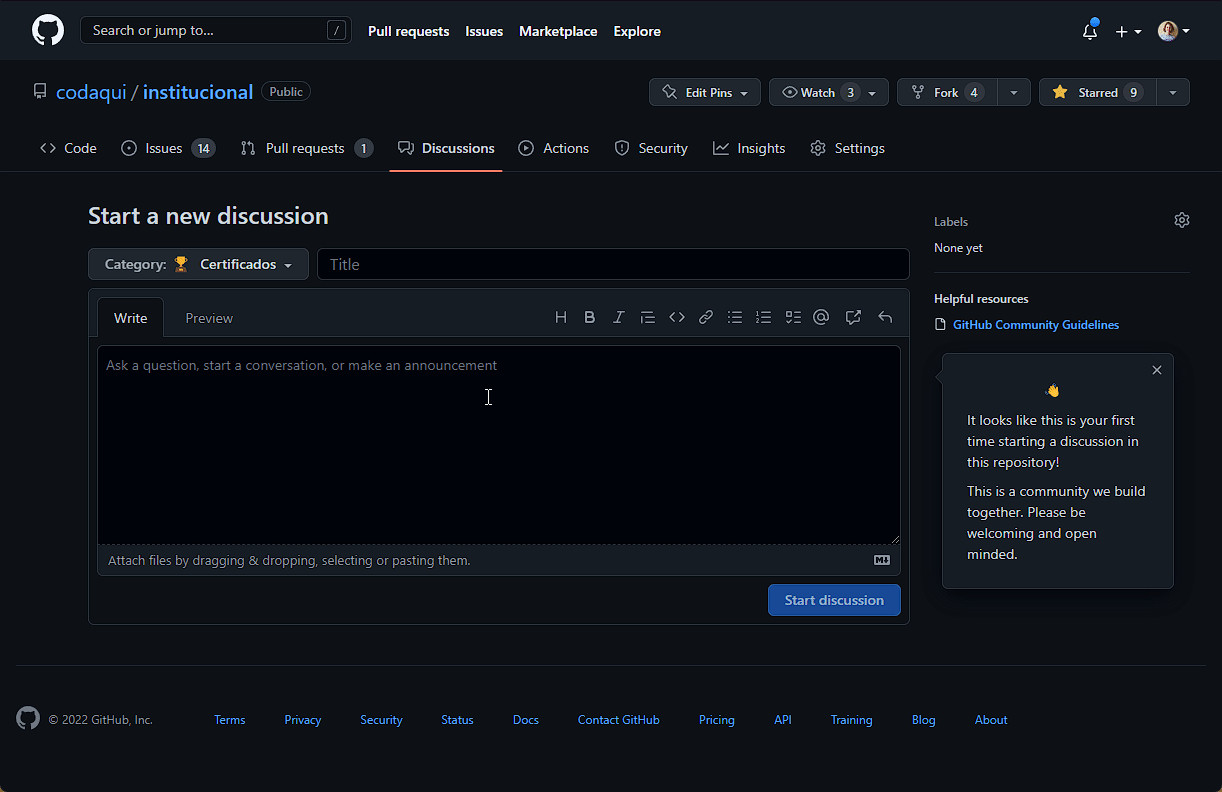Open the Fork options dropdown arrow
1222x792 pixels.
1014,92
